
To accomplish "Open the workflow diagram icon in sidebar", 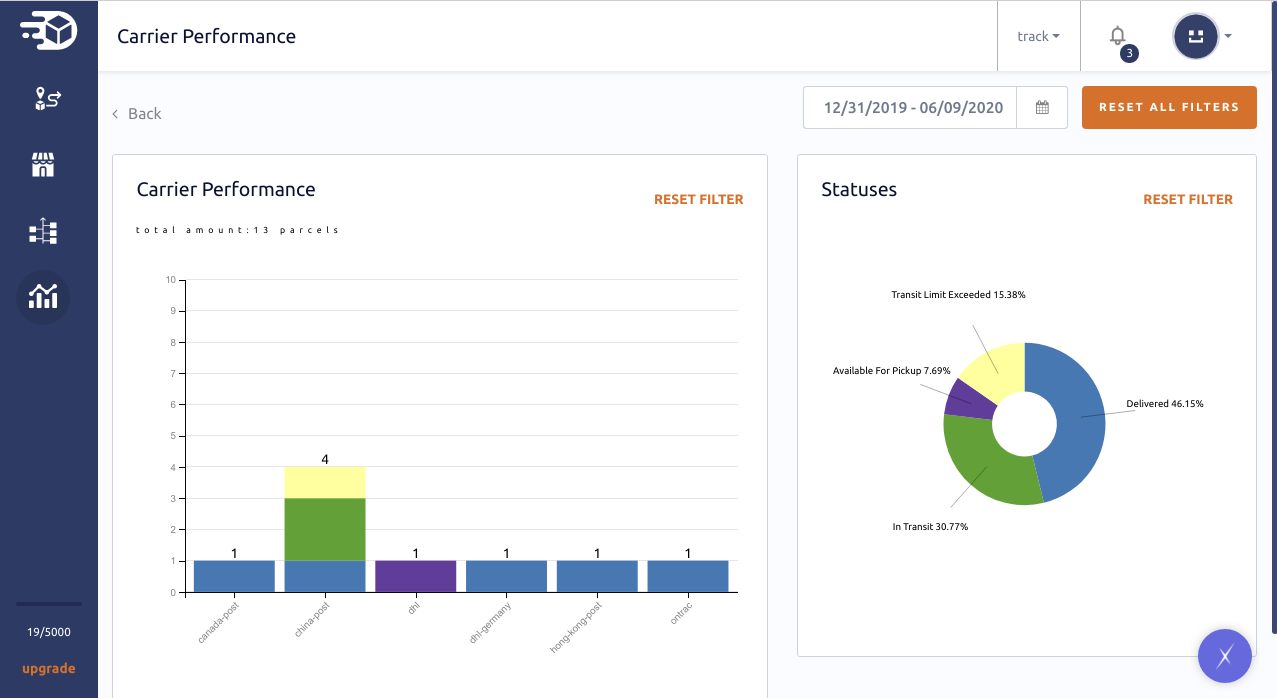I will tap(43, 232).
